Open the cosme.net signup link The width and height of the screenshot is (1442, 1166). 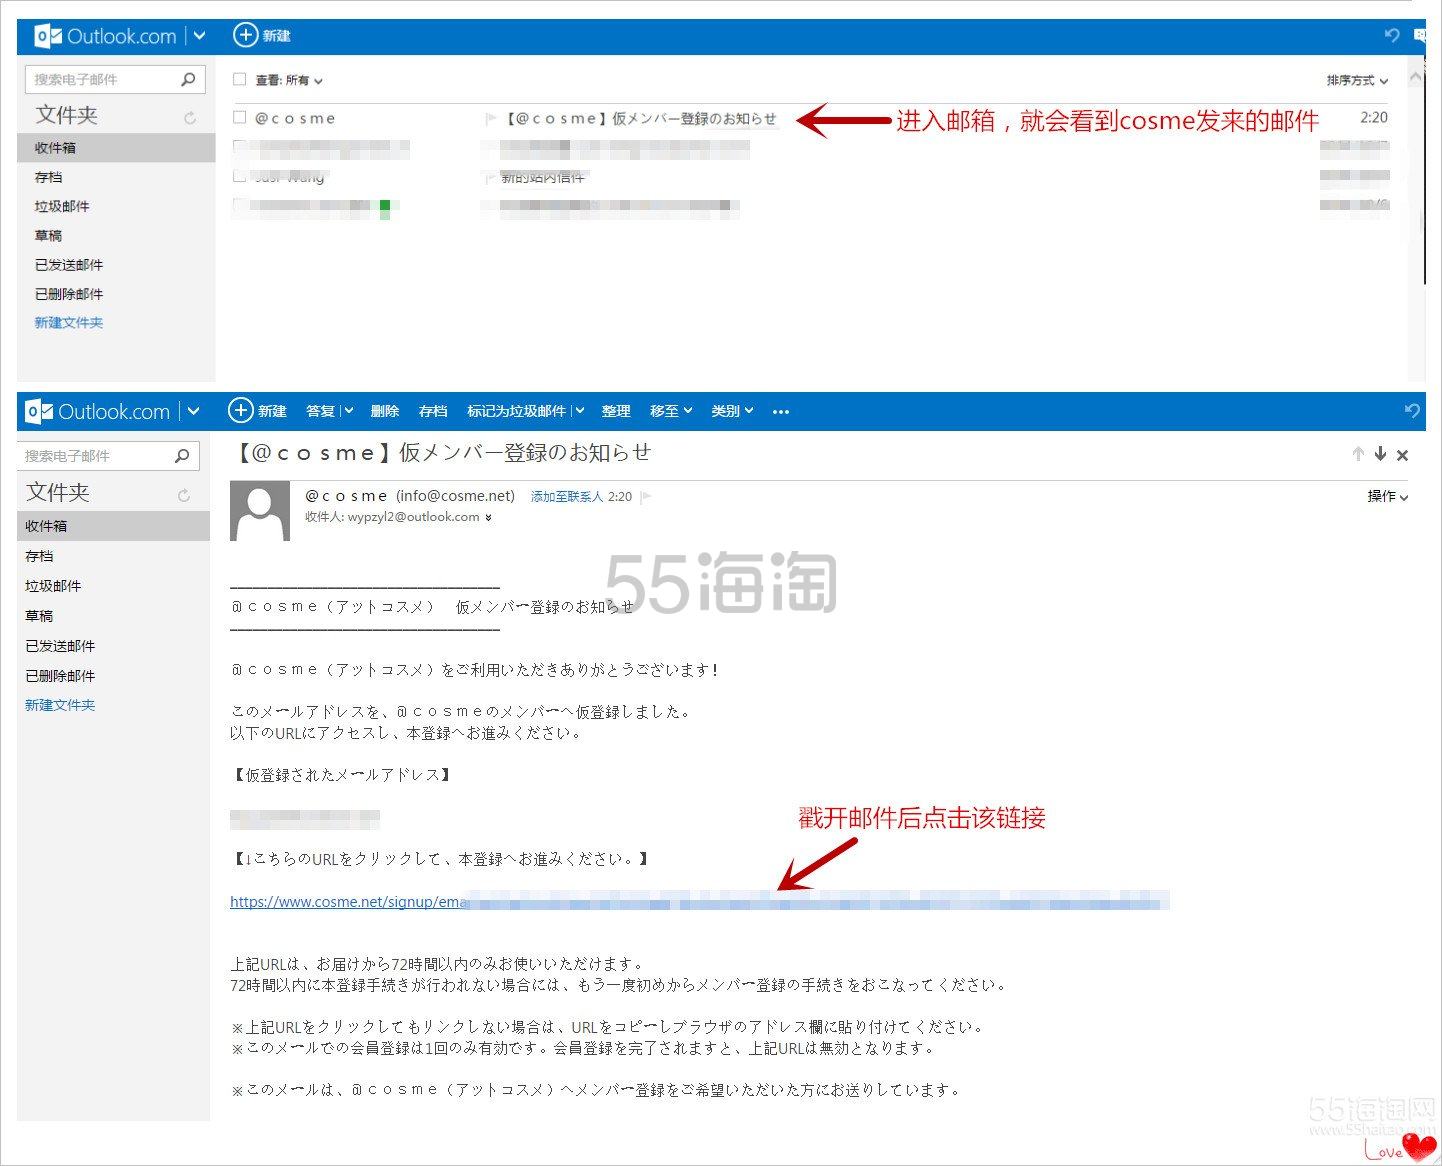(699, 902)
